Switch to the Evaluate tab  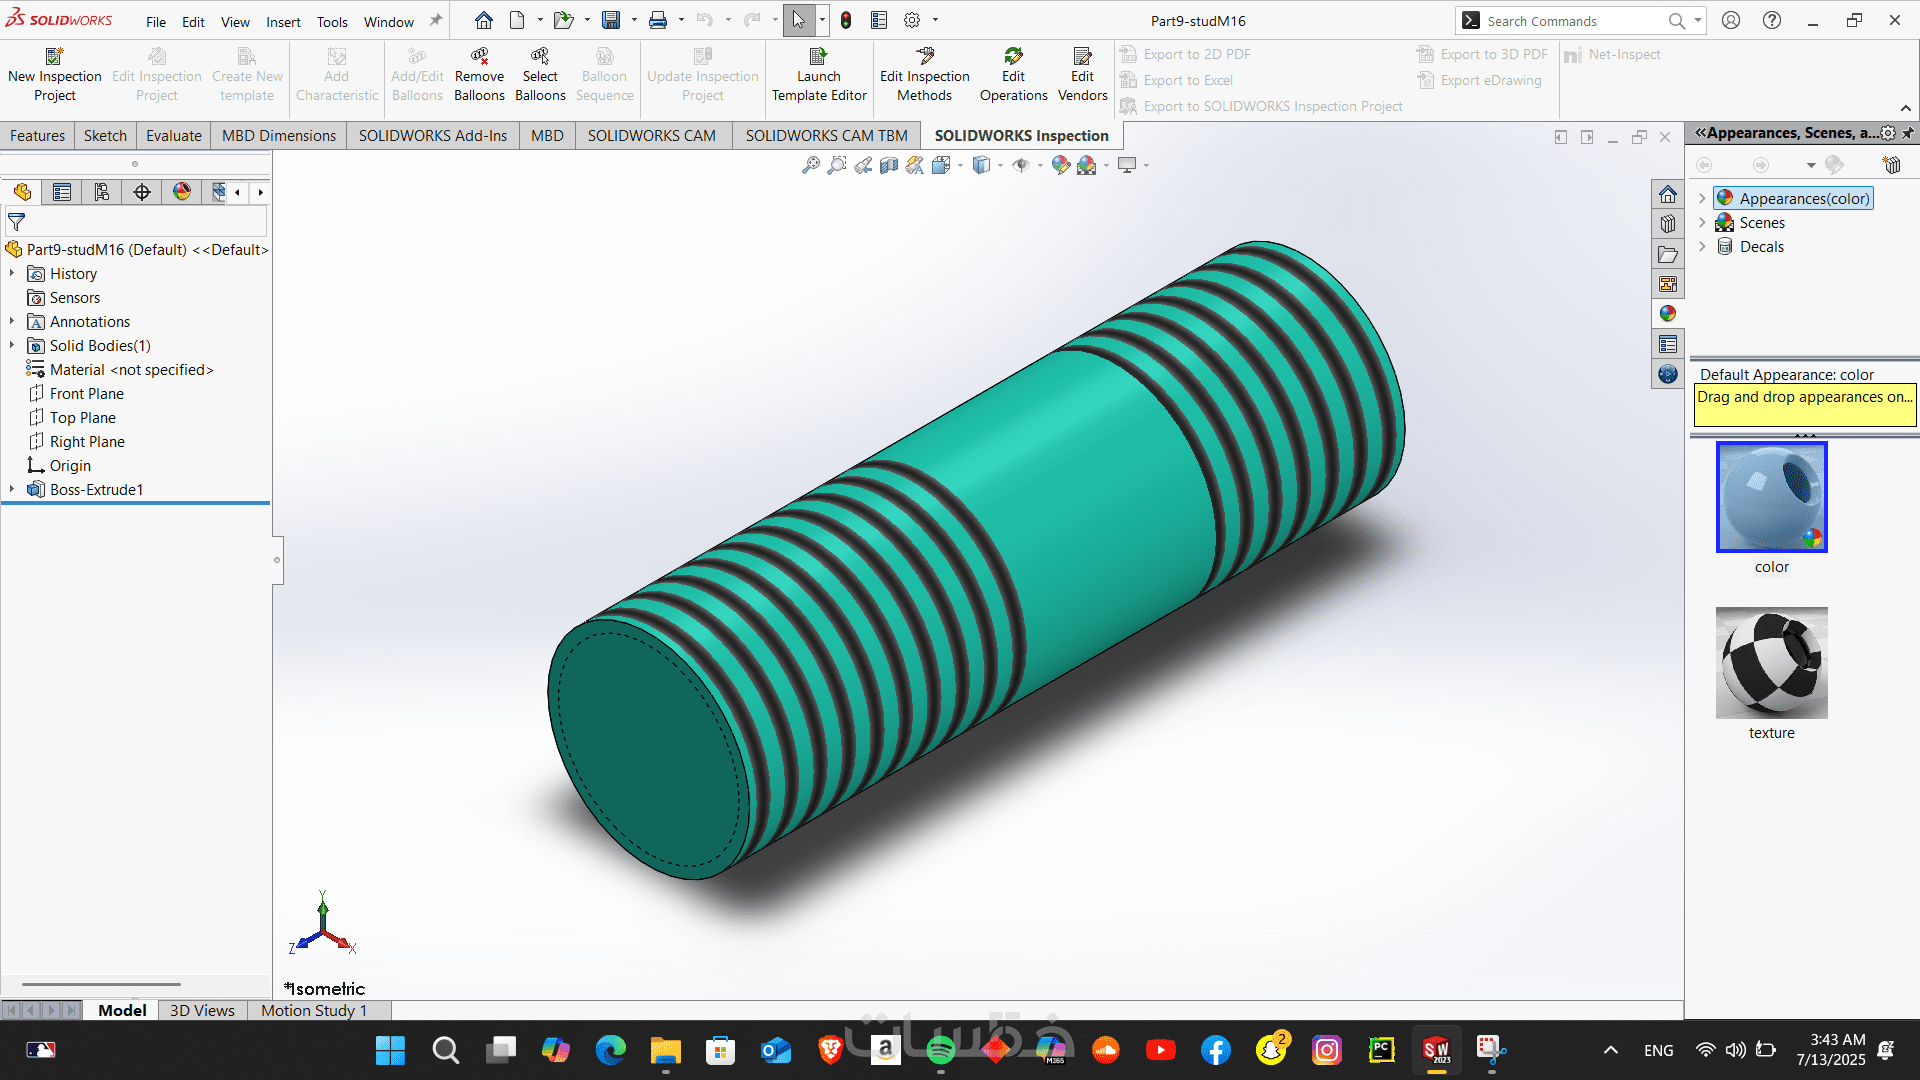point(173,136)
